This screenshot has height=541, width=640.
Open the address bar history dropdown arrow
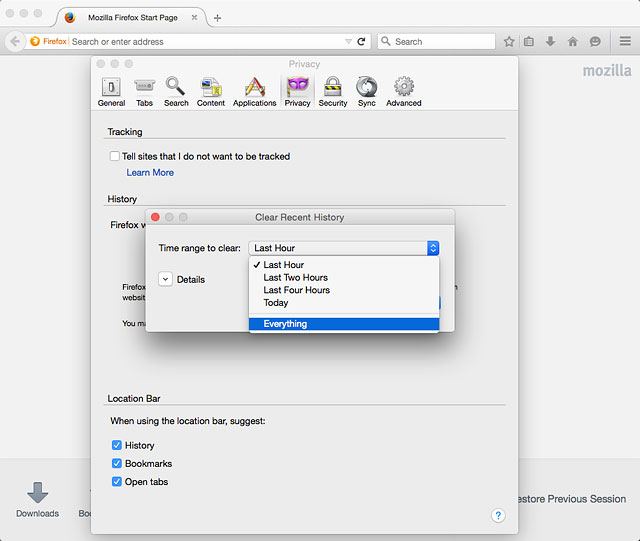(x=348, y=41)
